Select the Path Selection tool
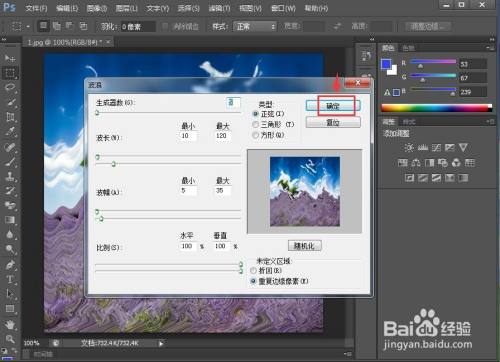 click(x=10, y=293)
